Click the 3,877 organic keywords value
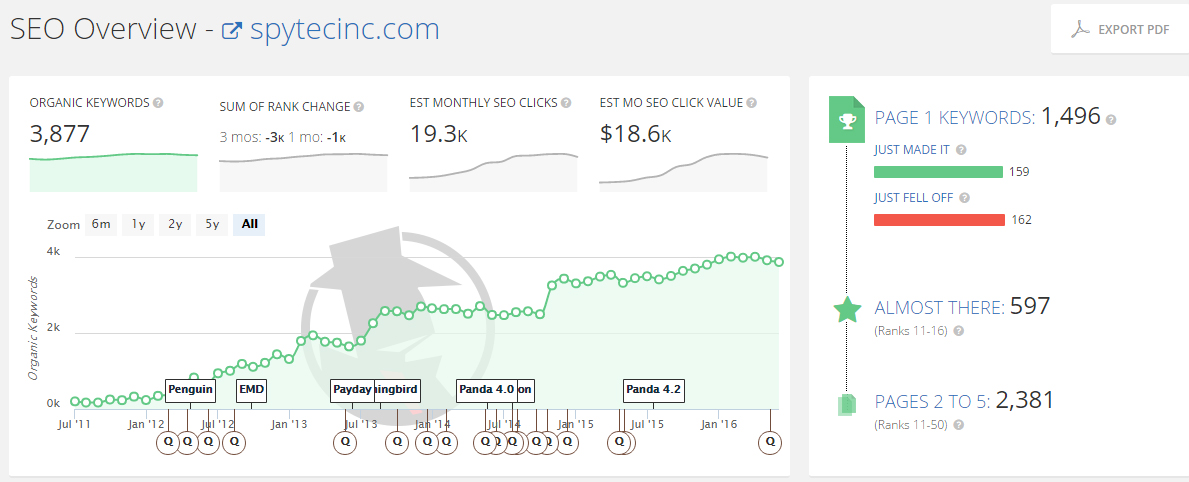The image size is (1189, 482). (60, 133)
